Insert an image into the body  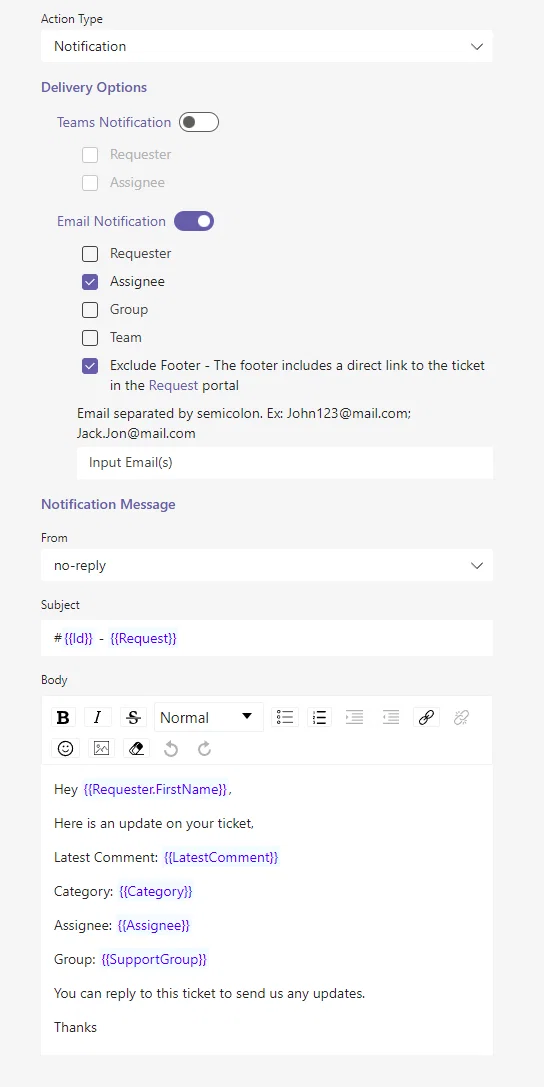coord(101,748)
